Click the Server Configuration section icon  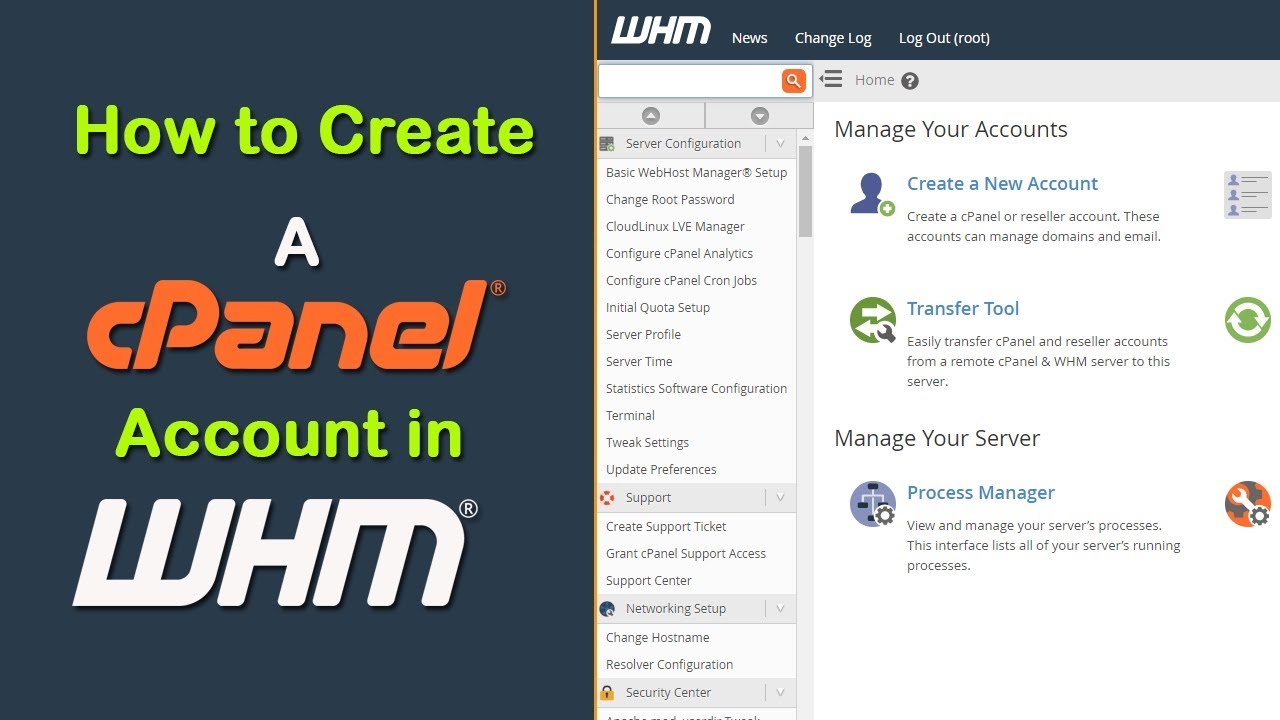click(607, 144)
